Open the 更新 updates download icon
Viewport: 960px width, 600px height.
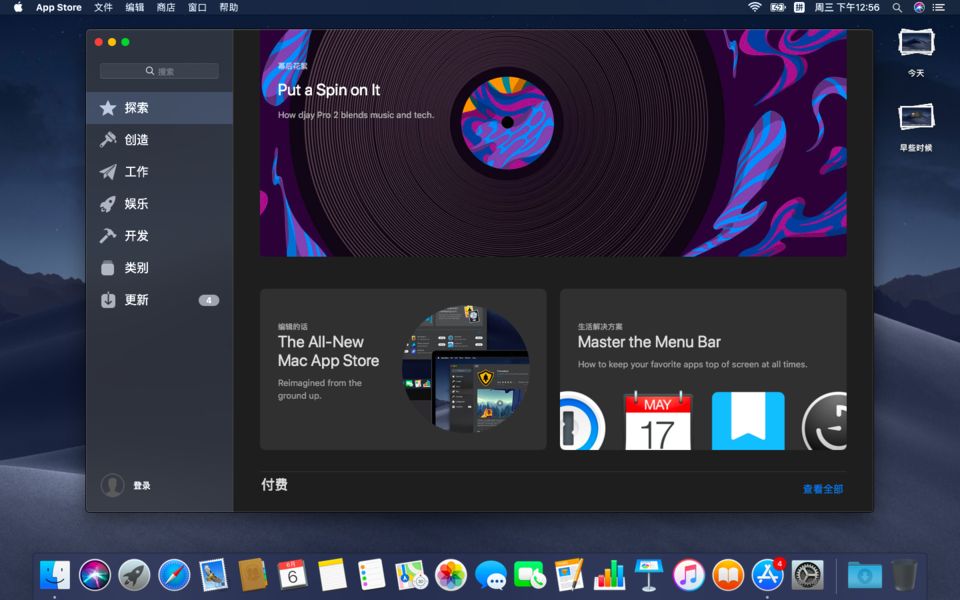pyautogui.click(x=108, y=299)
